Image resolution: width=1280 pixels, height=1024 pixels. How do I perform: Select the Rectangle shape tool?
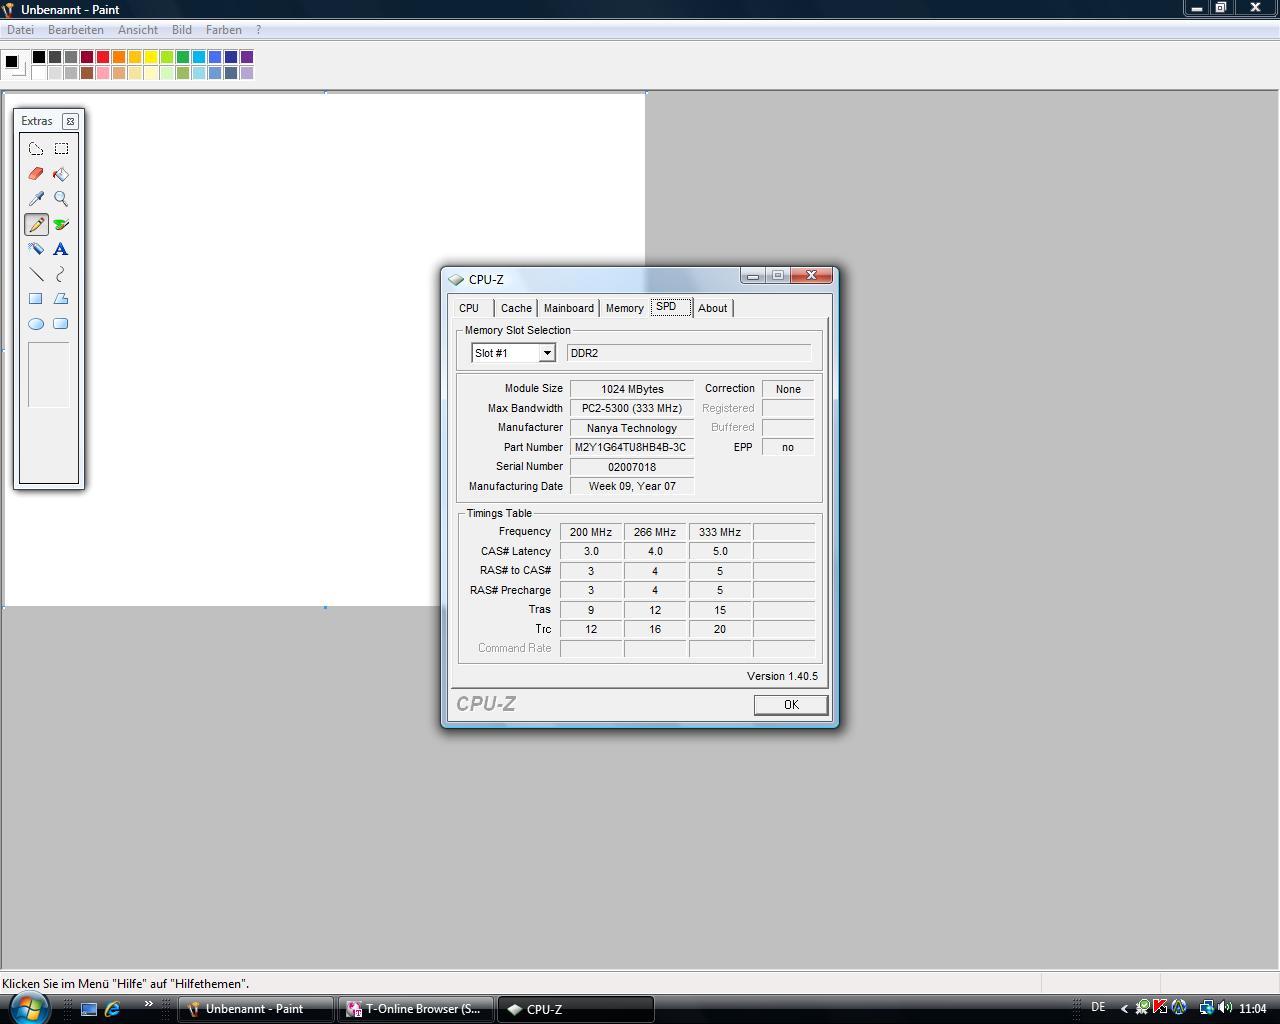tap(36, 299)
